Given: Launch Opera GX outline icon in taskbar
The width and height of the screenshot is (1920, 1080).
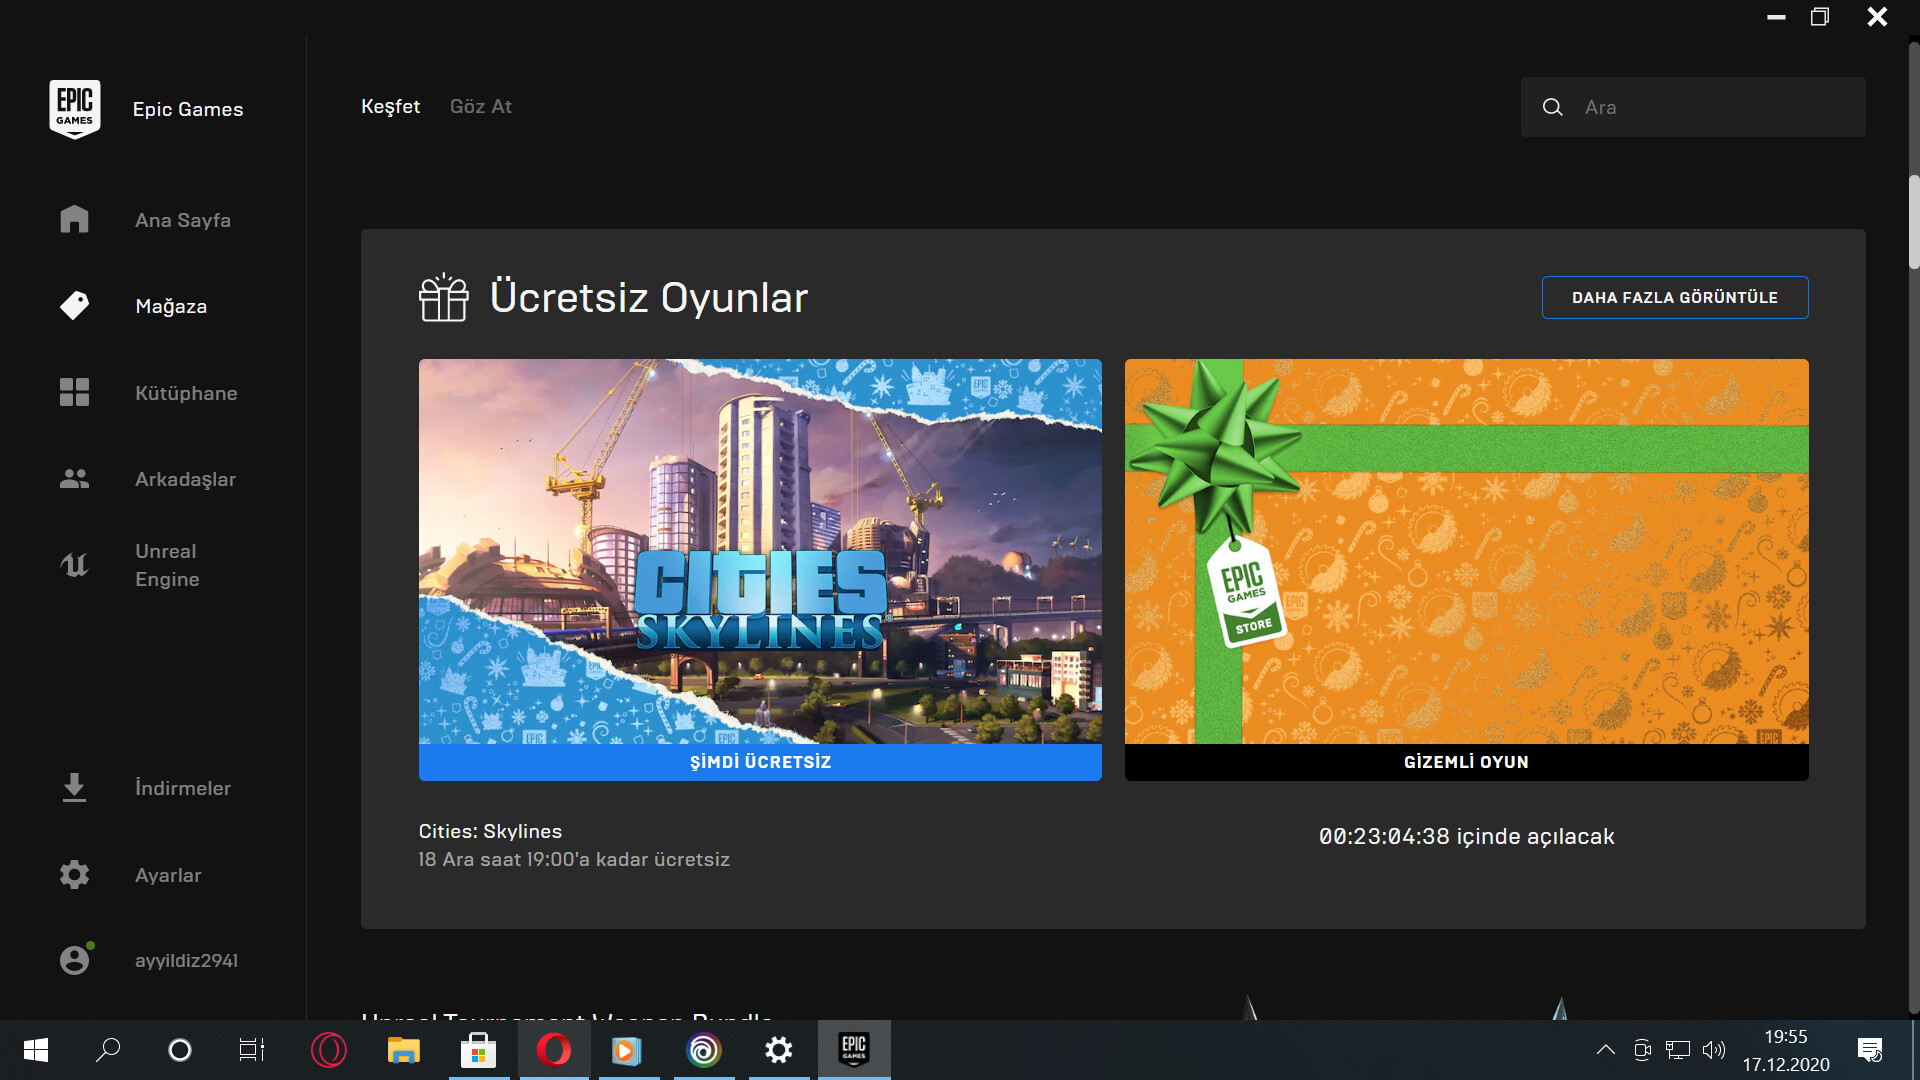Looking at the screenshot, I should pos(329,1050).
